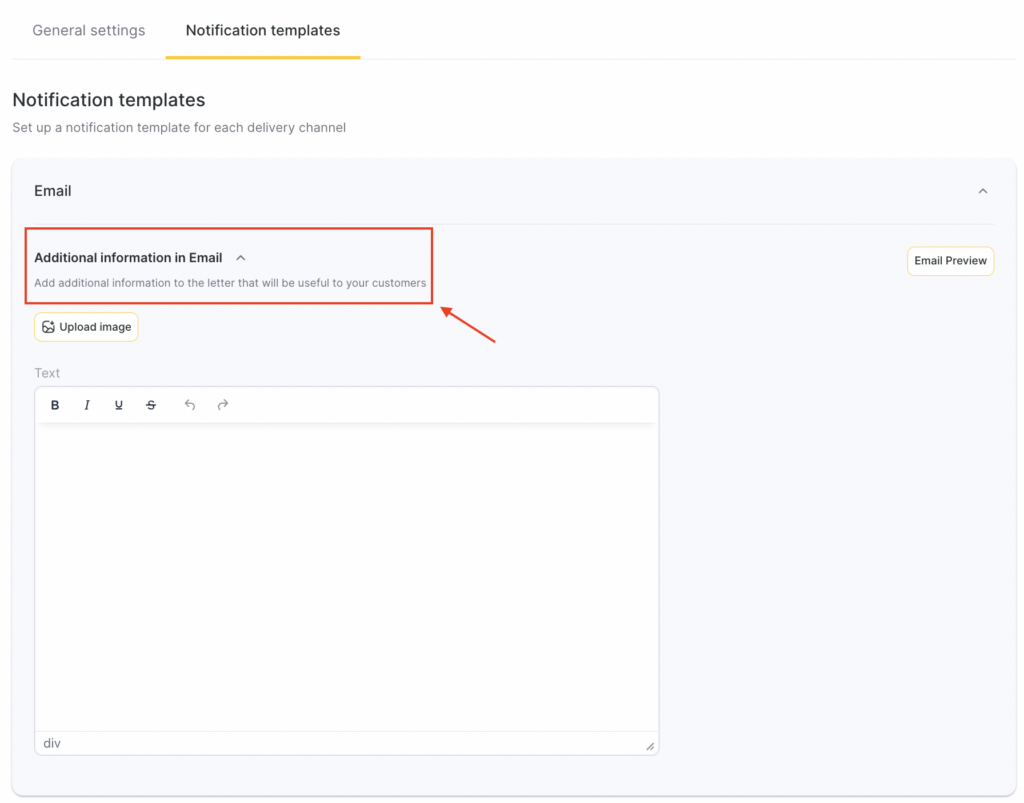The width and height of the screenshot is (1024, 803).
Task: Underline text using the toolbar icon
Action: (119, 405)
